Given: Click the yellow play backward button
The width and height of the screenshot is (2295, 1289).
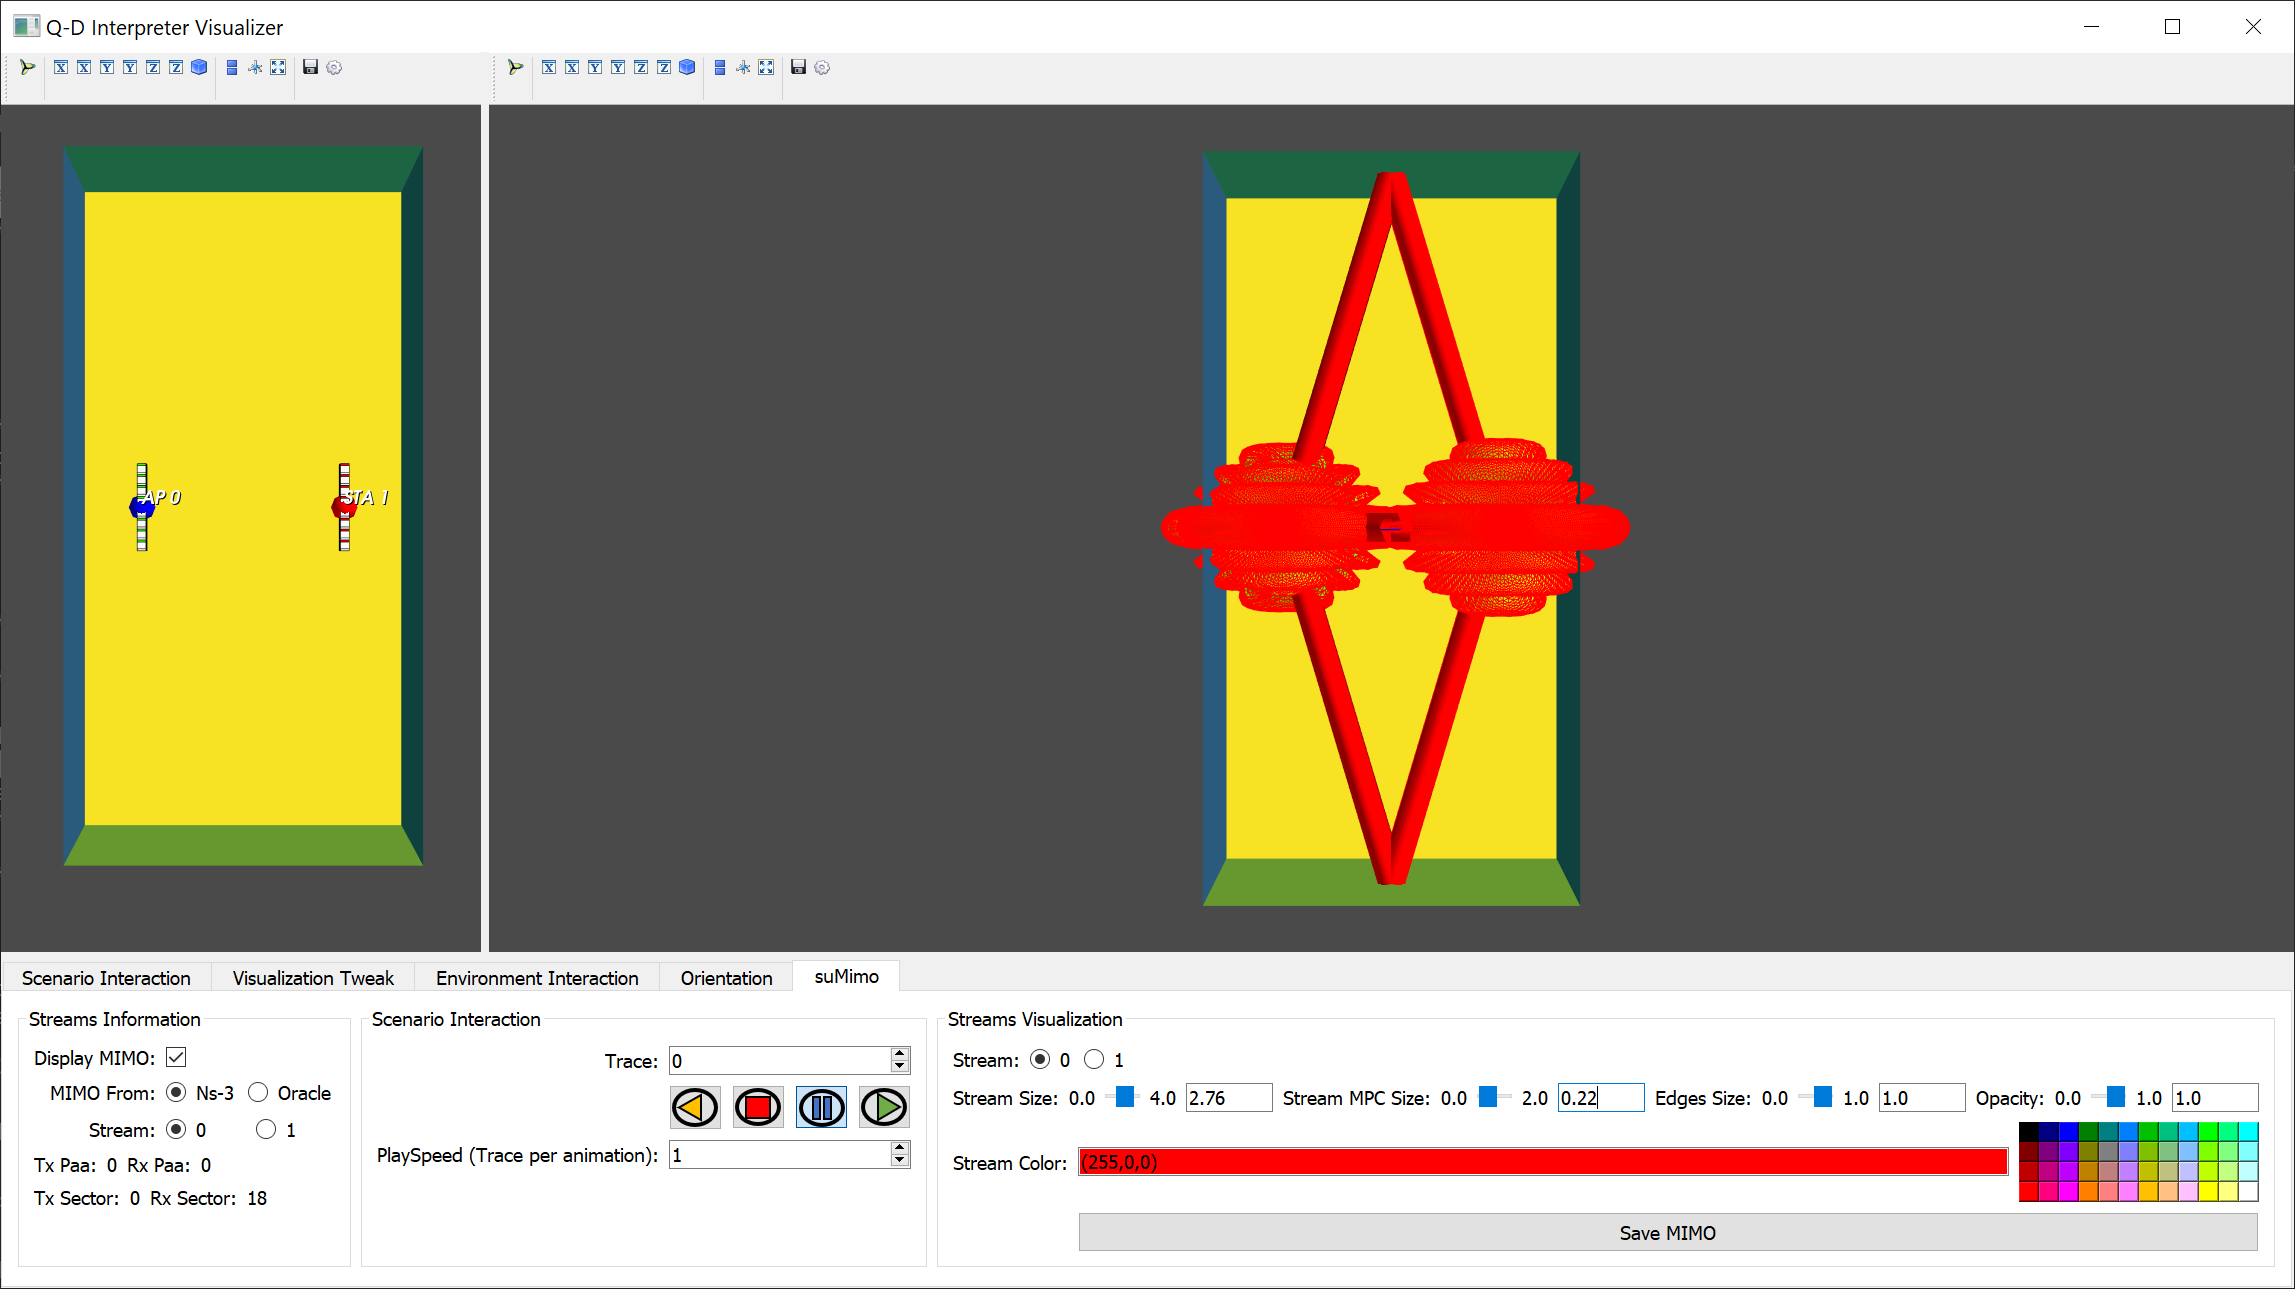Looking at the screenshot, I should [695, 1107].
